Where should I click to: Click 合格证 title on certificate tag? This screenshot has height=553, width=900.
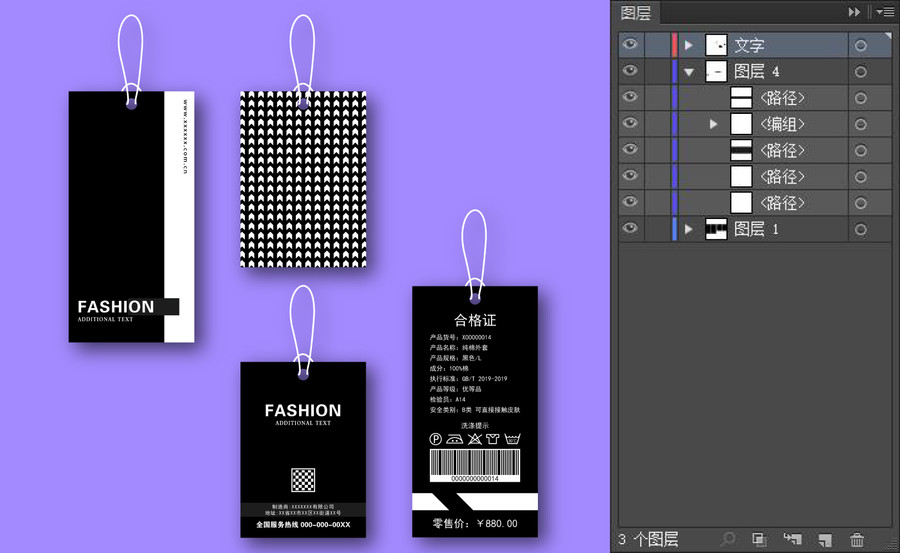[475, 320]
